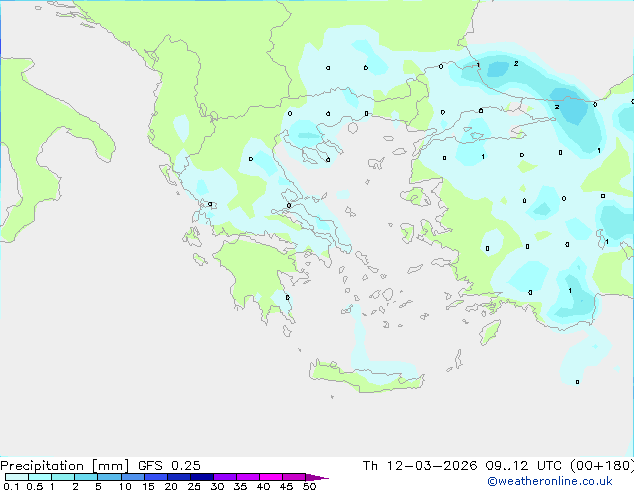Click the legend label '15'

point(148,486)
